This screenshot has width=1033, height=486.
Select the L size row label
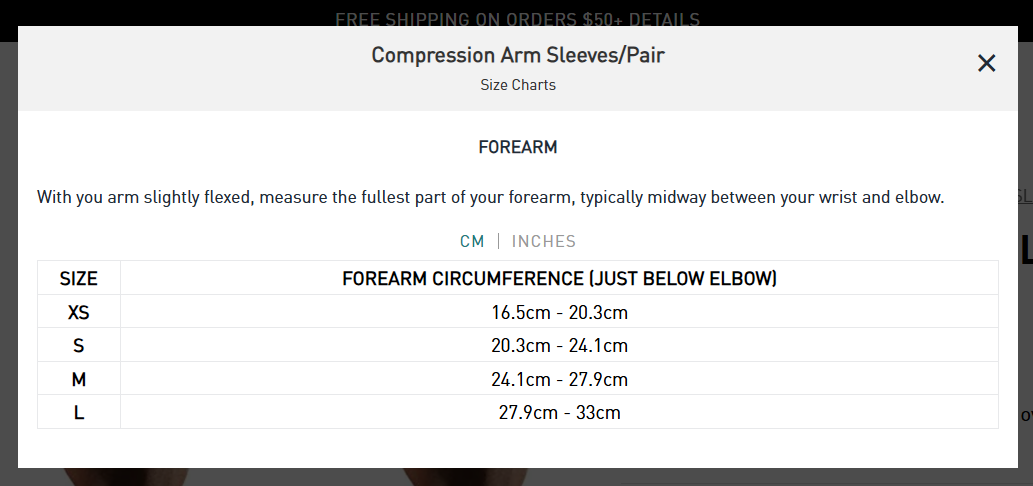click(x=78, y=412)
